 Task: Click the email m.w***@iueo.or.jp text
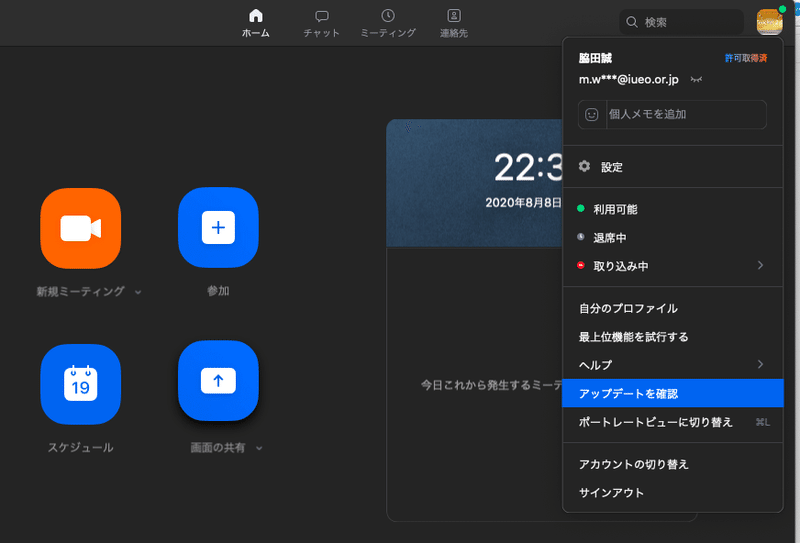coord(629,80)
